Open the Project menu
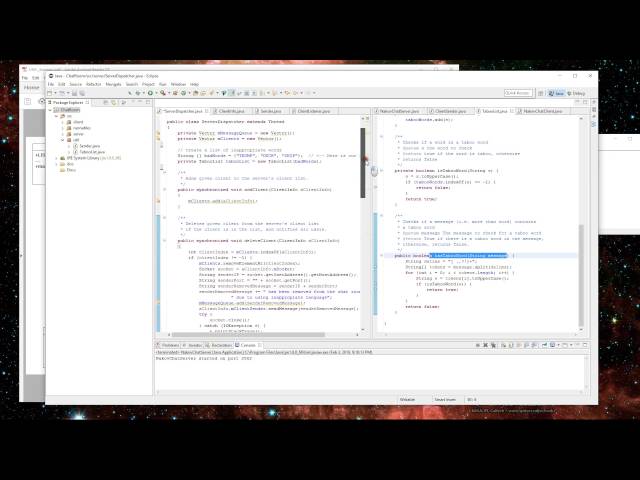The width and height of the screenshot is (640, 480). (148, 84)
